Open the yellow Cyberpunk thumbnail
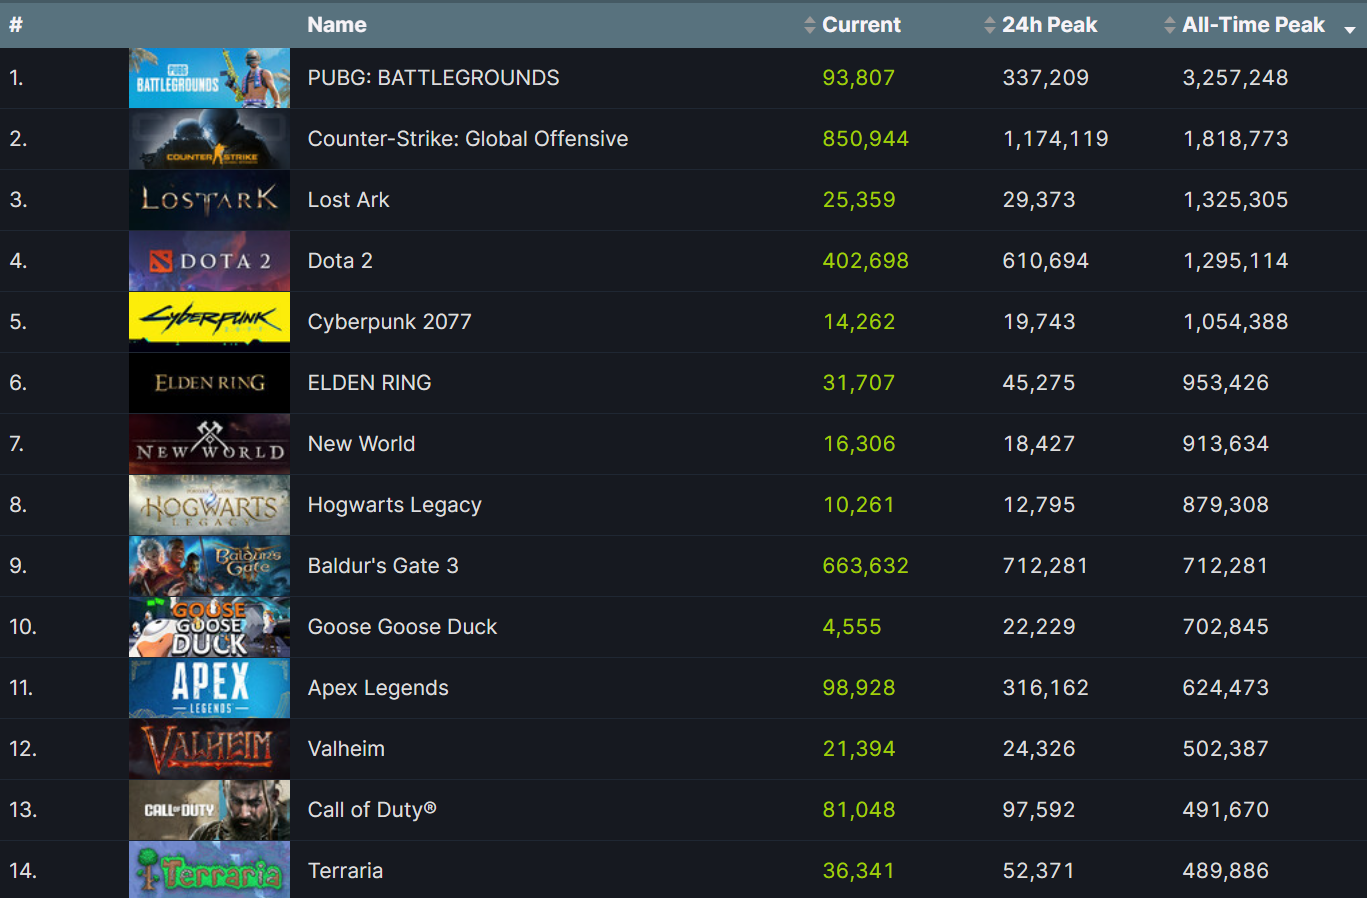1367x898 pixels. (x=209, y=322)
